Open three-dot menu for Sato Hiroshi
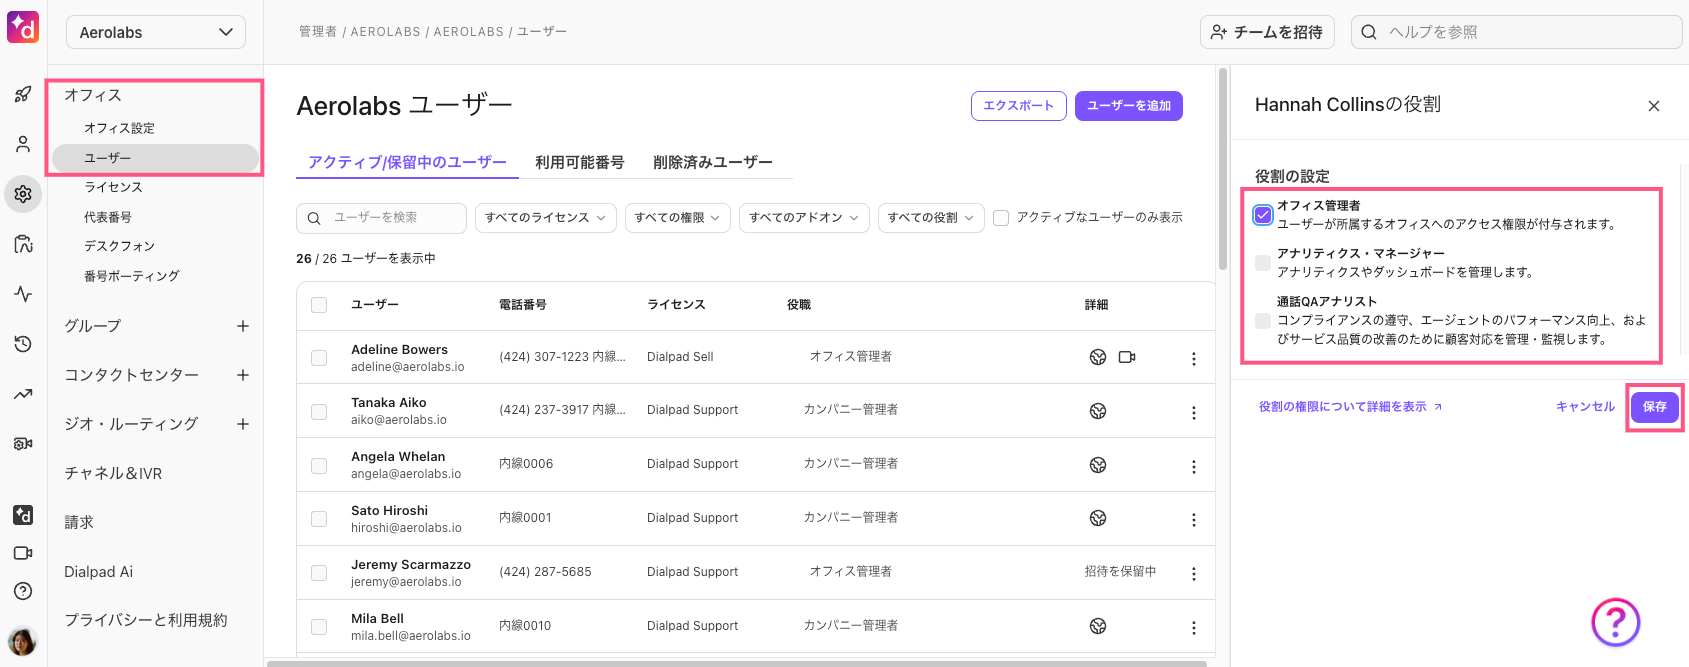This screenshot has height=667, width=1689. click(x=1193, y=519)
